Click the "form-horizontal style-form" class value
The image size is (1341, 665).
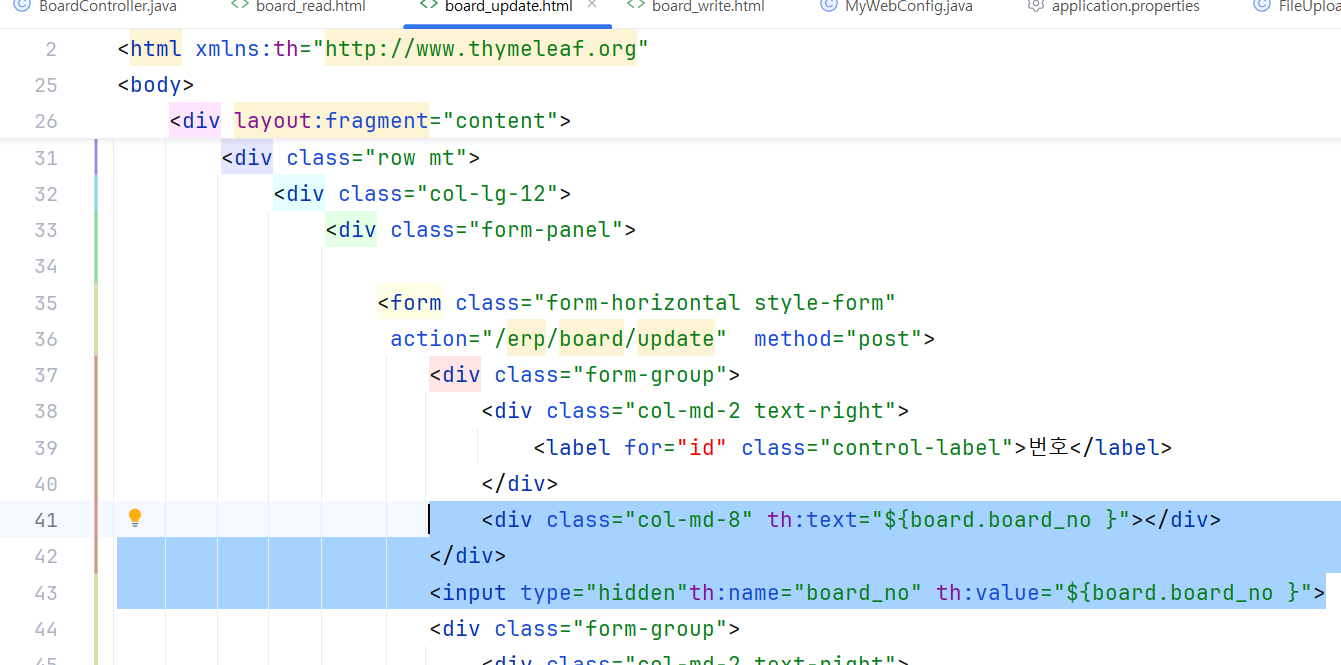pos(715,303)
